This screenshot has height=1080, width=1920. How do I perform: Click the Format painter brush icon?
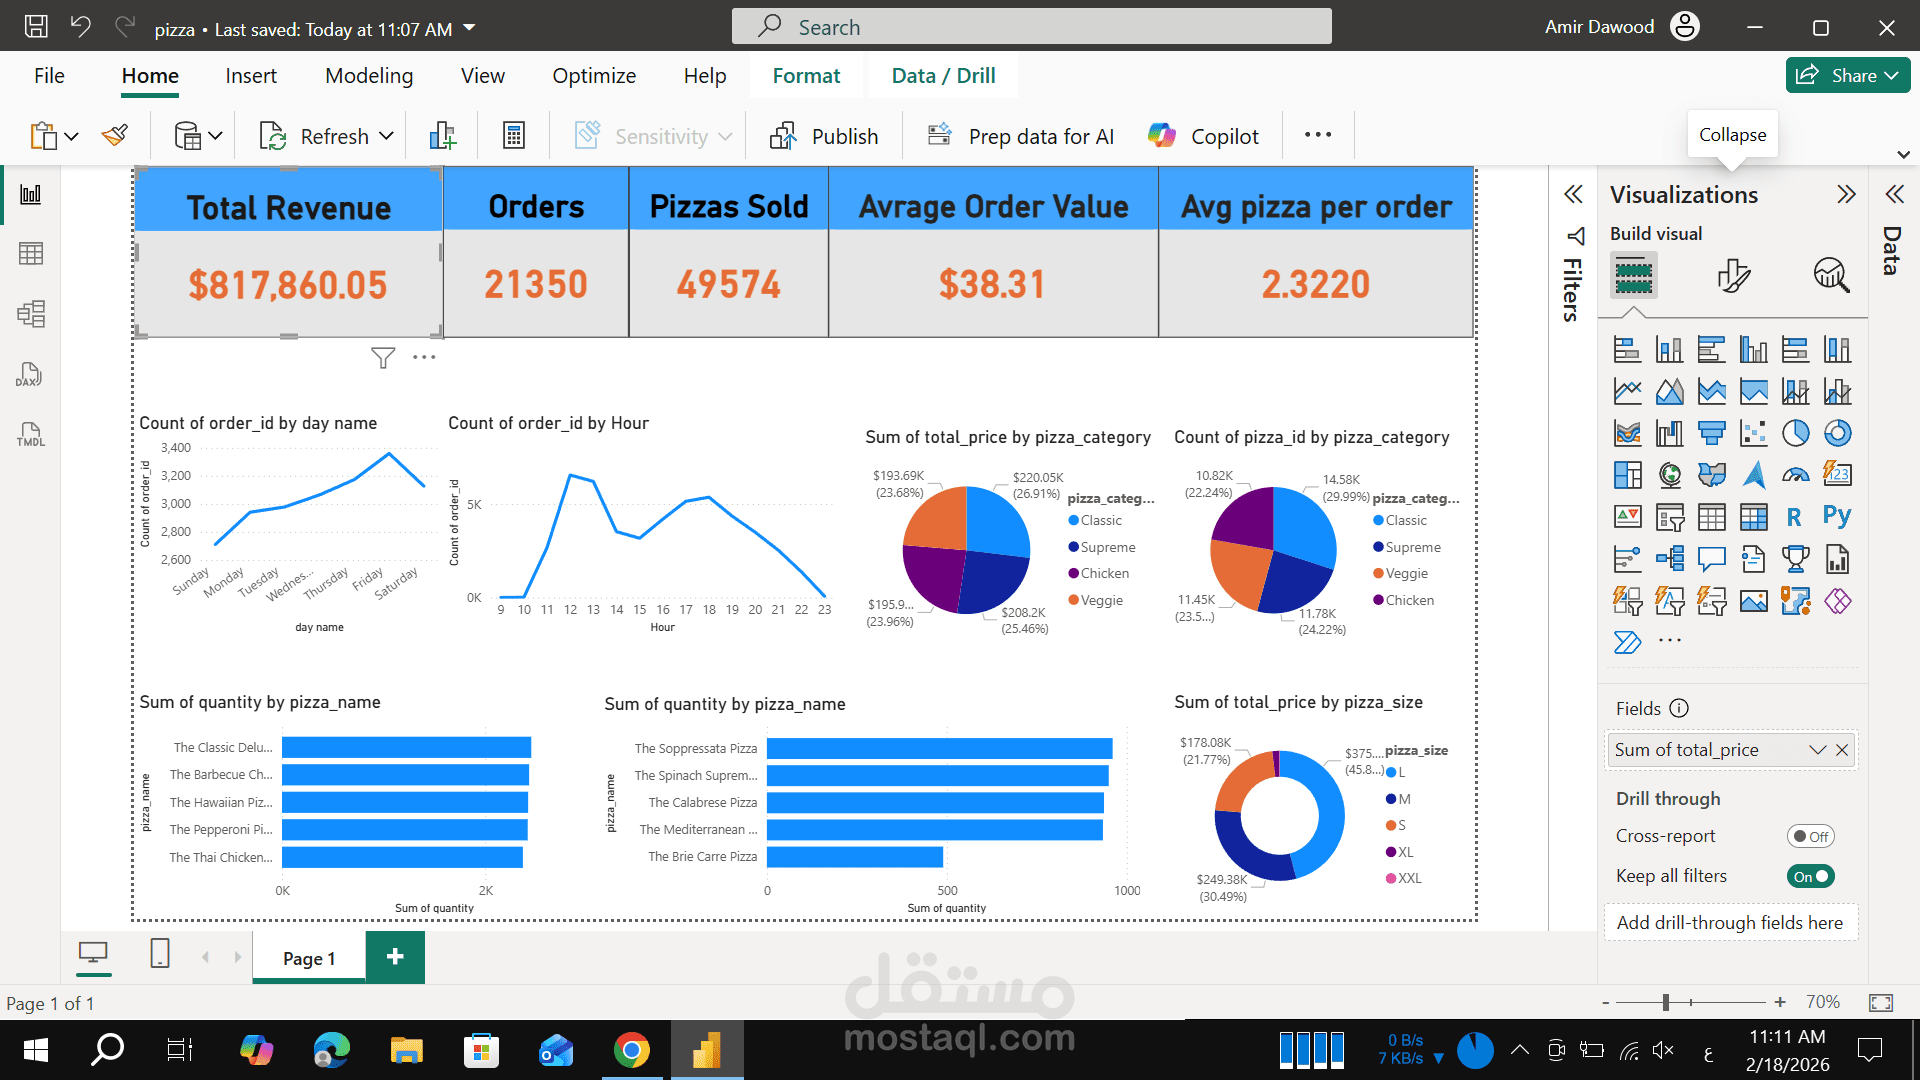tap(114, 134)
